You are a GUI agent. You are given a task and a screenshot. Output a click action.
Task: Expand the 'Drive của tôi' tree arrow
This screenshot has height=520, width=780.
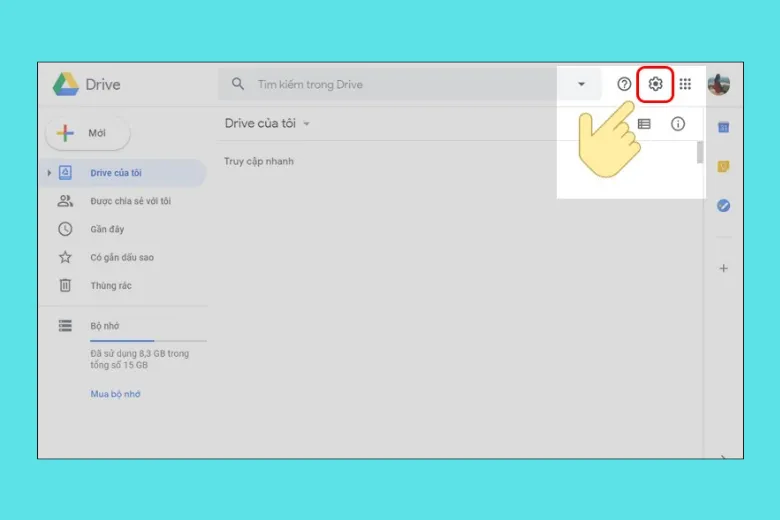(48, 173)
